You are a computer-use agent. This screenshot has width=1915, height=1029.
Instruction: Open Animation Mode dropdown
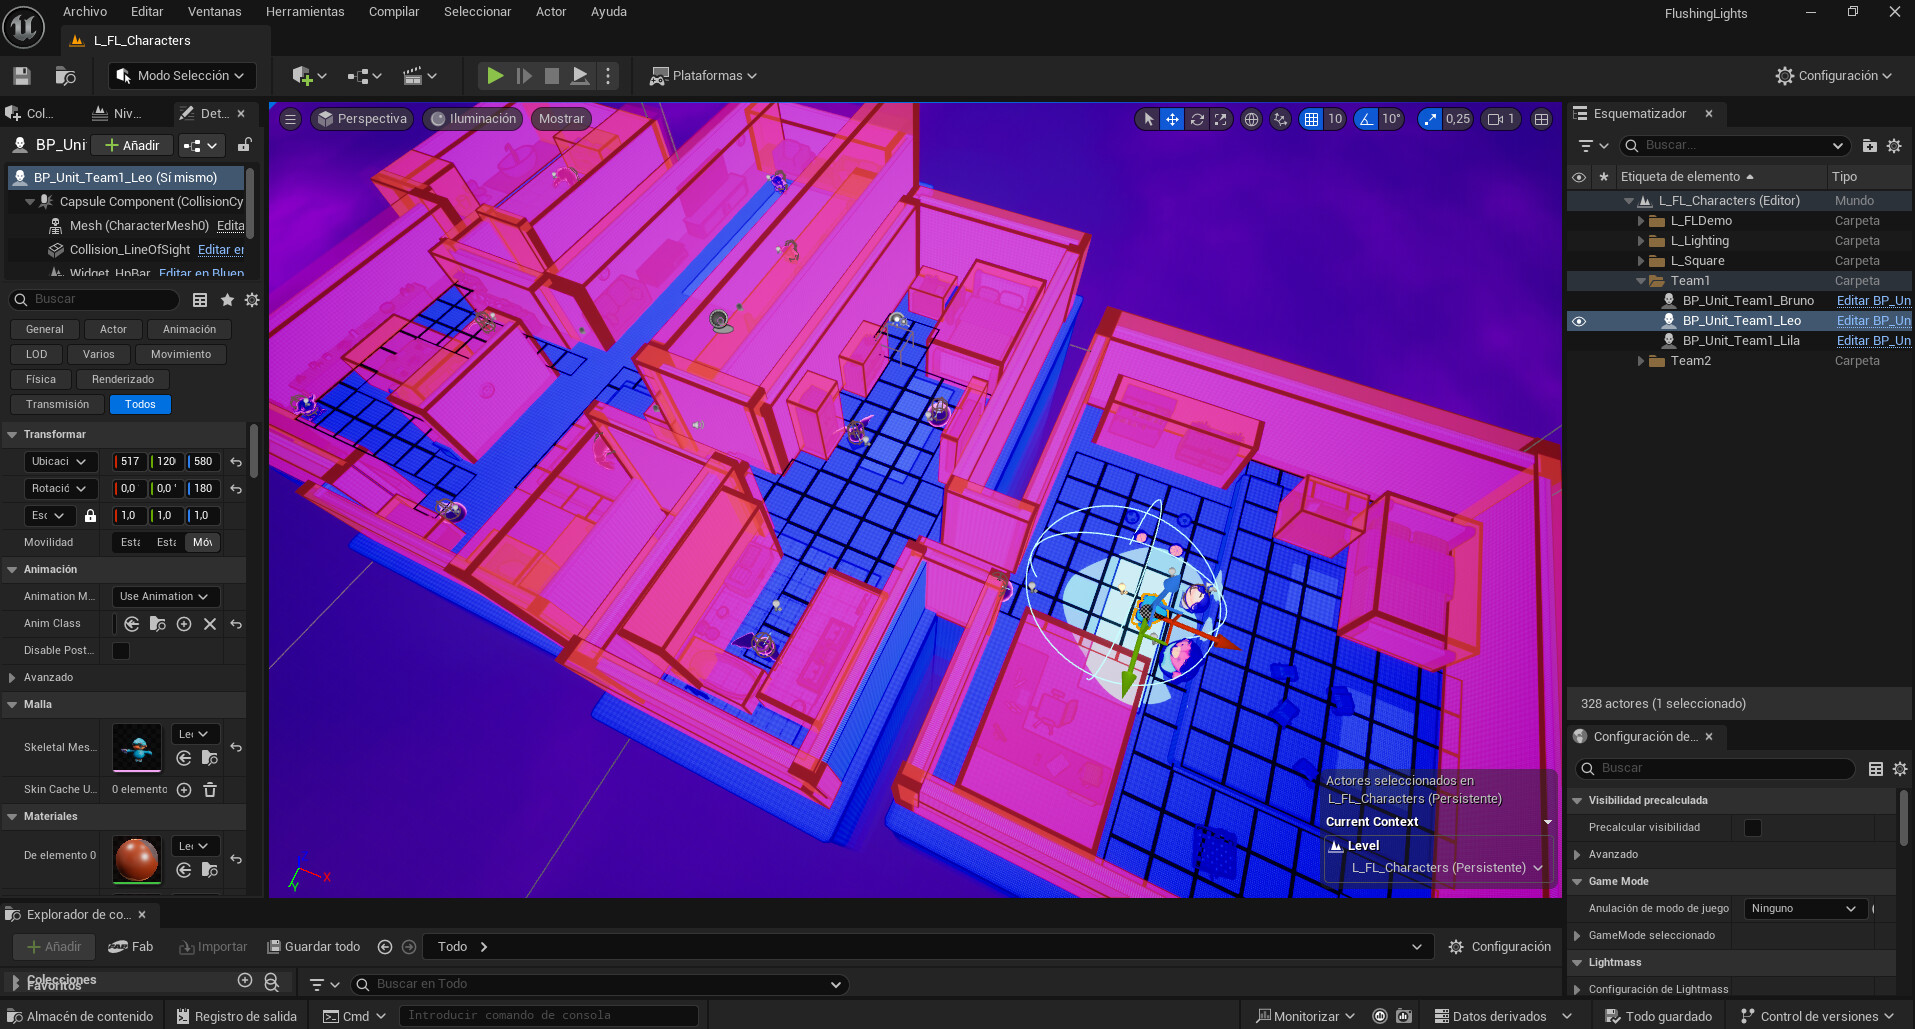166,597
